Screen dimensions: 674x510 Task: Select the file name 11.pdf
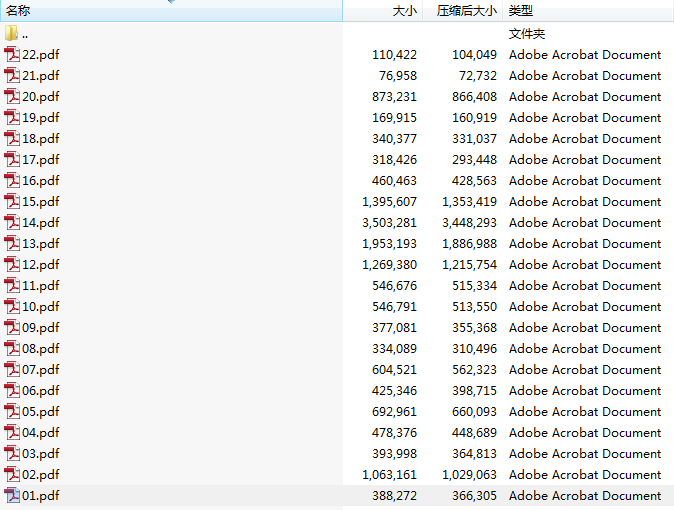point(41,286)
